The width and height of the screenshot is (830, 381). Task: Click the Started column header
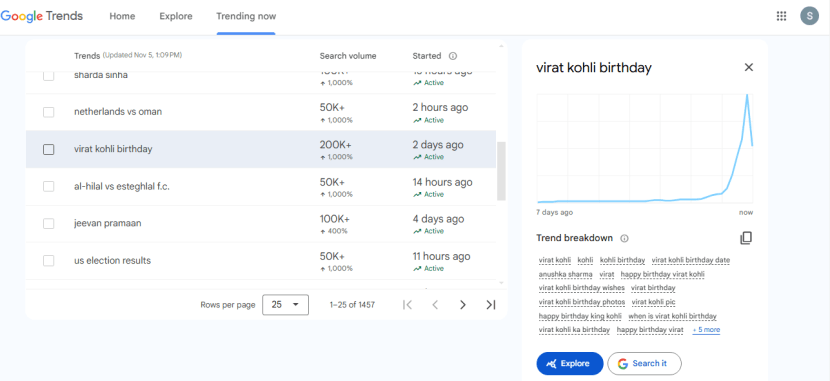[x=427, y=56]
